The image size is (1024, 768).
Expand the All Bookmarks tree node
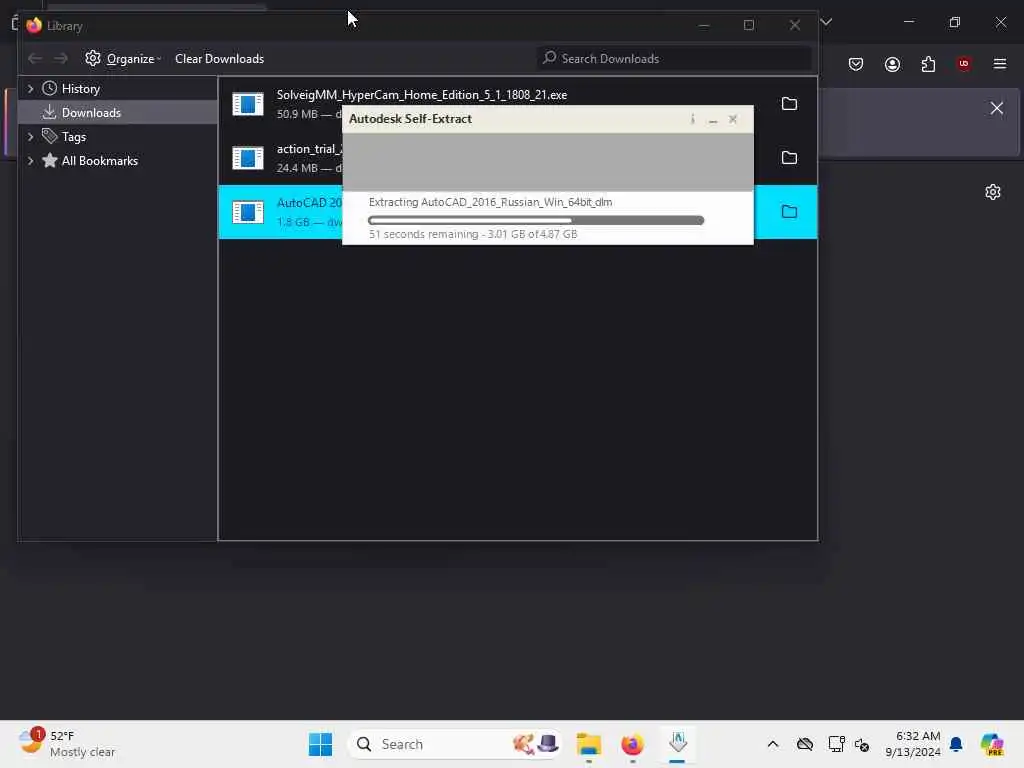coord(30,161)
